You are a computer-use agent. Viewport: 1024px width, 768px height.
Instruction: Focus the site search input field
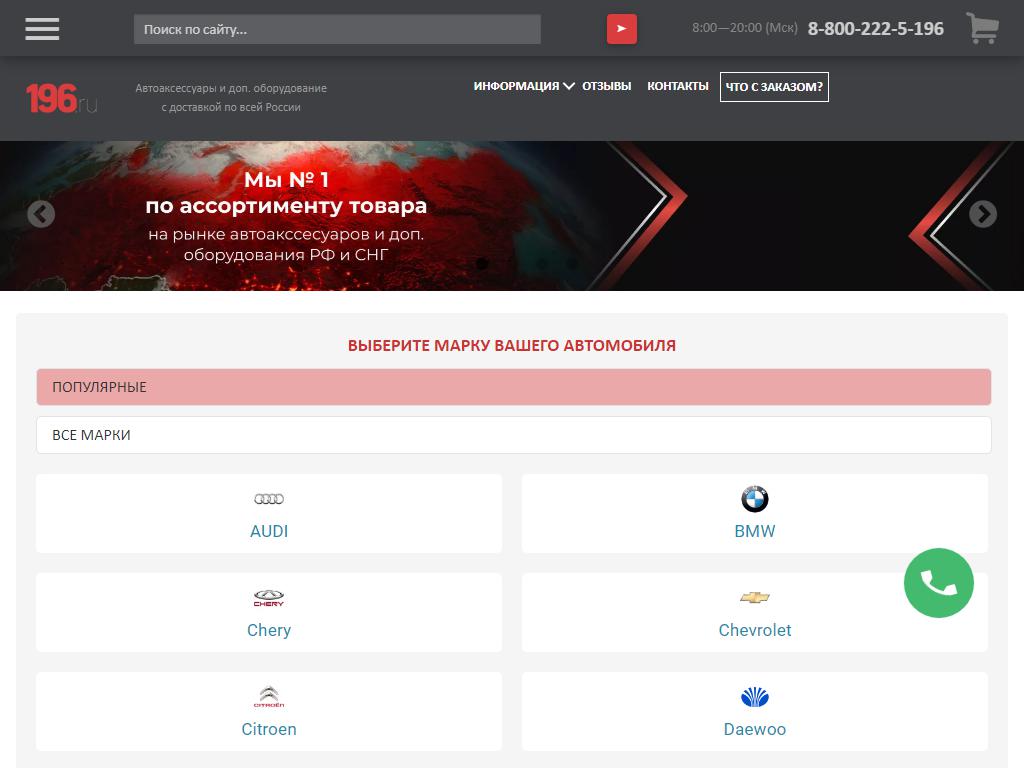pyautogui.click(x=337, y=29)
